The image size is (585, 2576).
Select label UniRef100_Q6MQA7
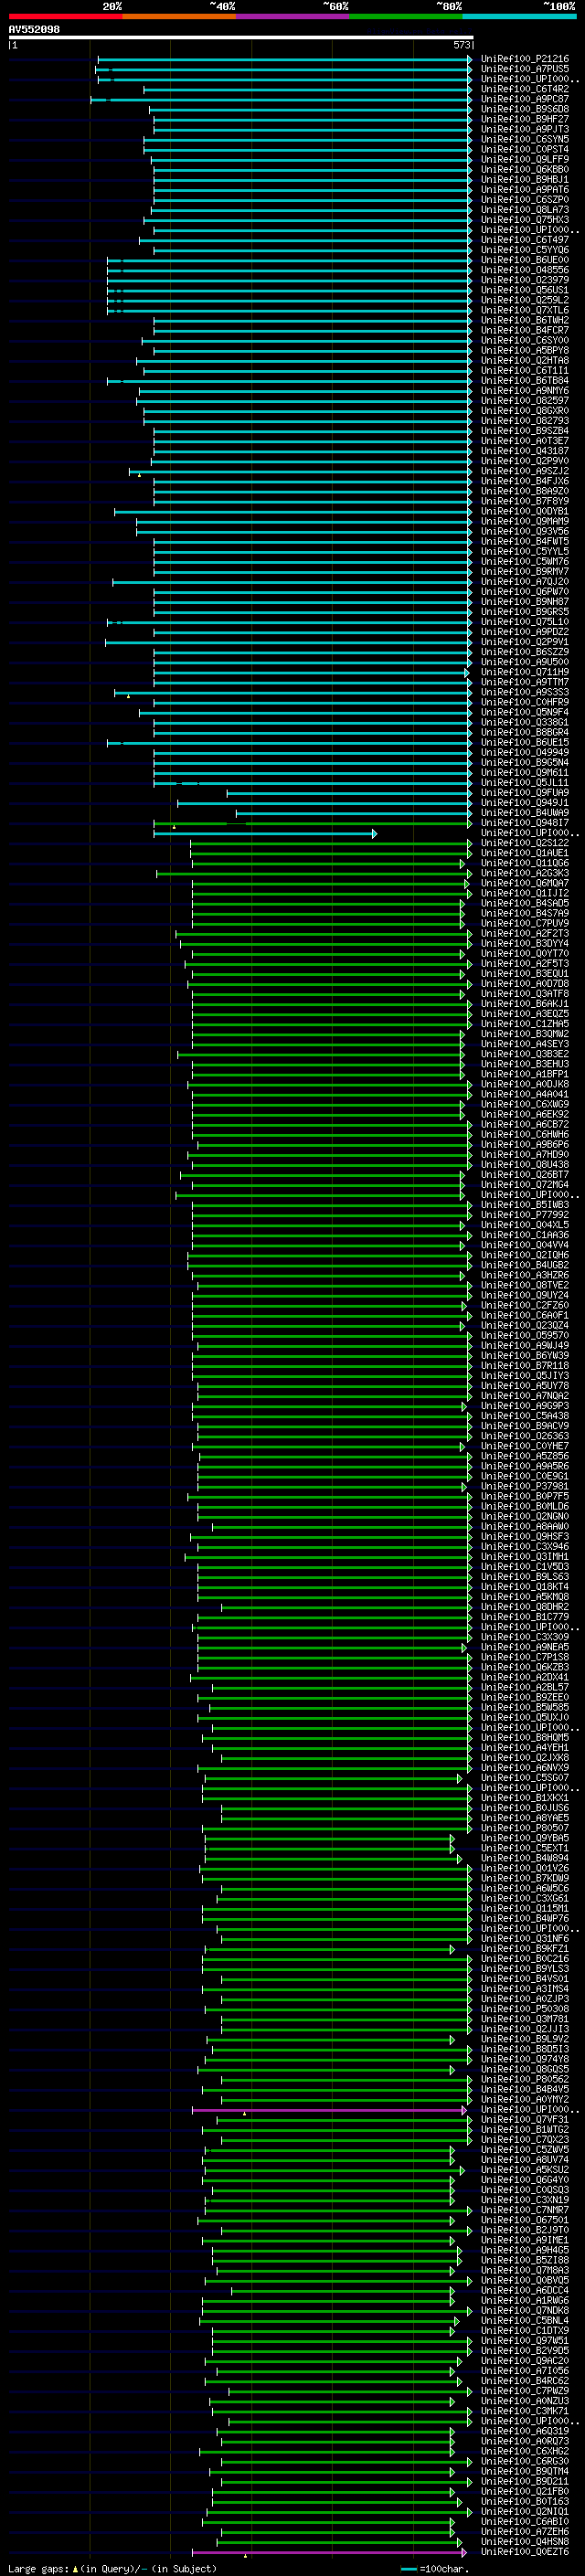[x=524, y=883]
